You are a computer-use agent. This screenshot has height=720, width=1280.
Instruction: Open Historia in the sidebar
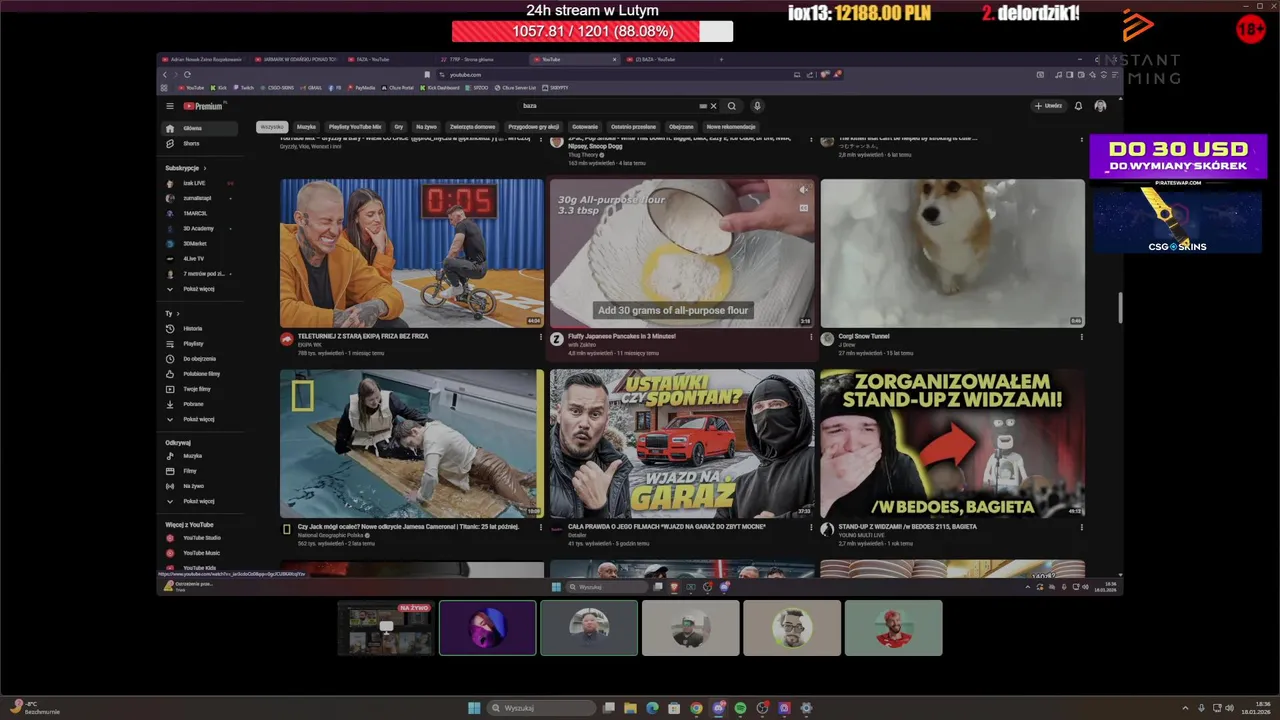(x=201, y=328)
